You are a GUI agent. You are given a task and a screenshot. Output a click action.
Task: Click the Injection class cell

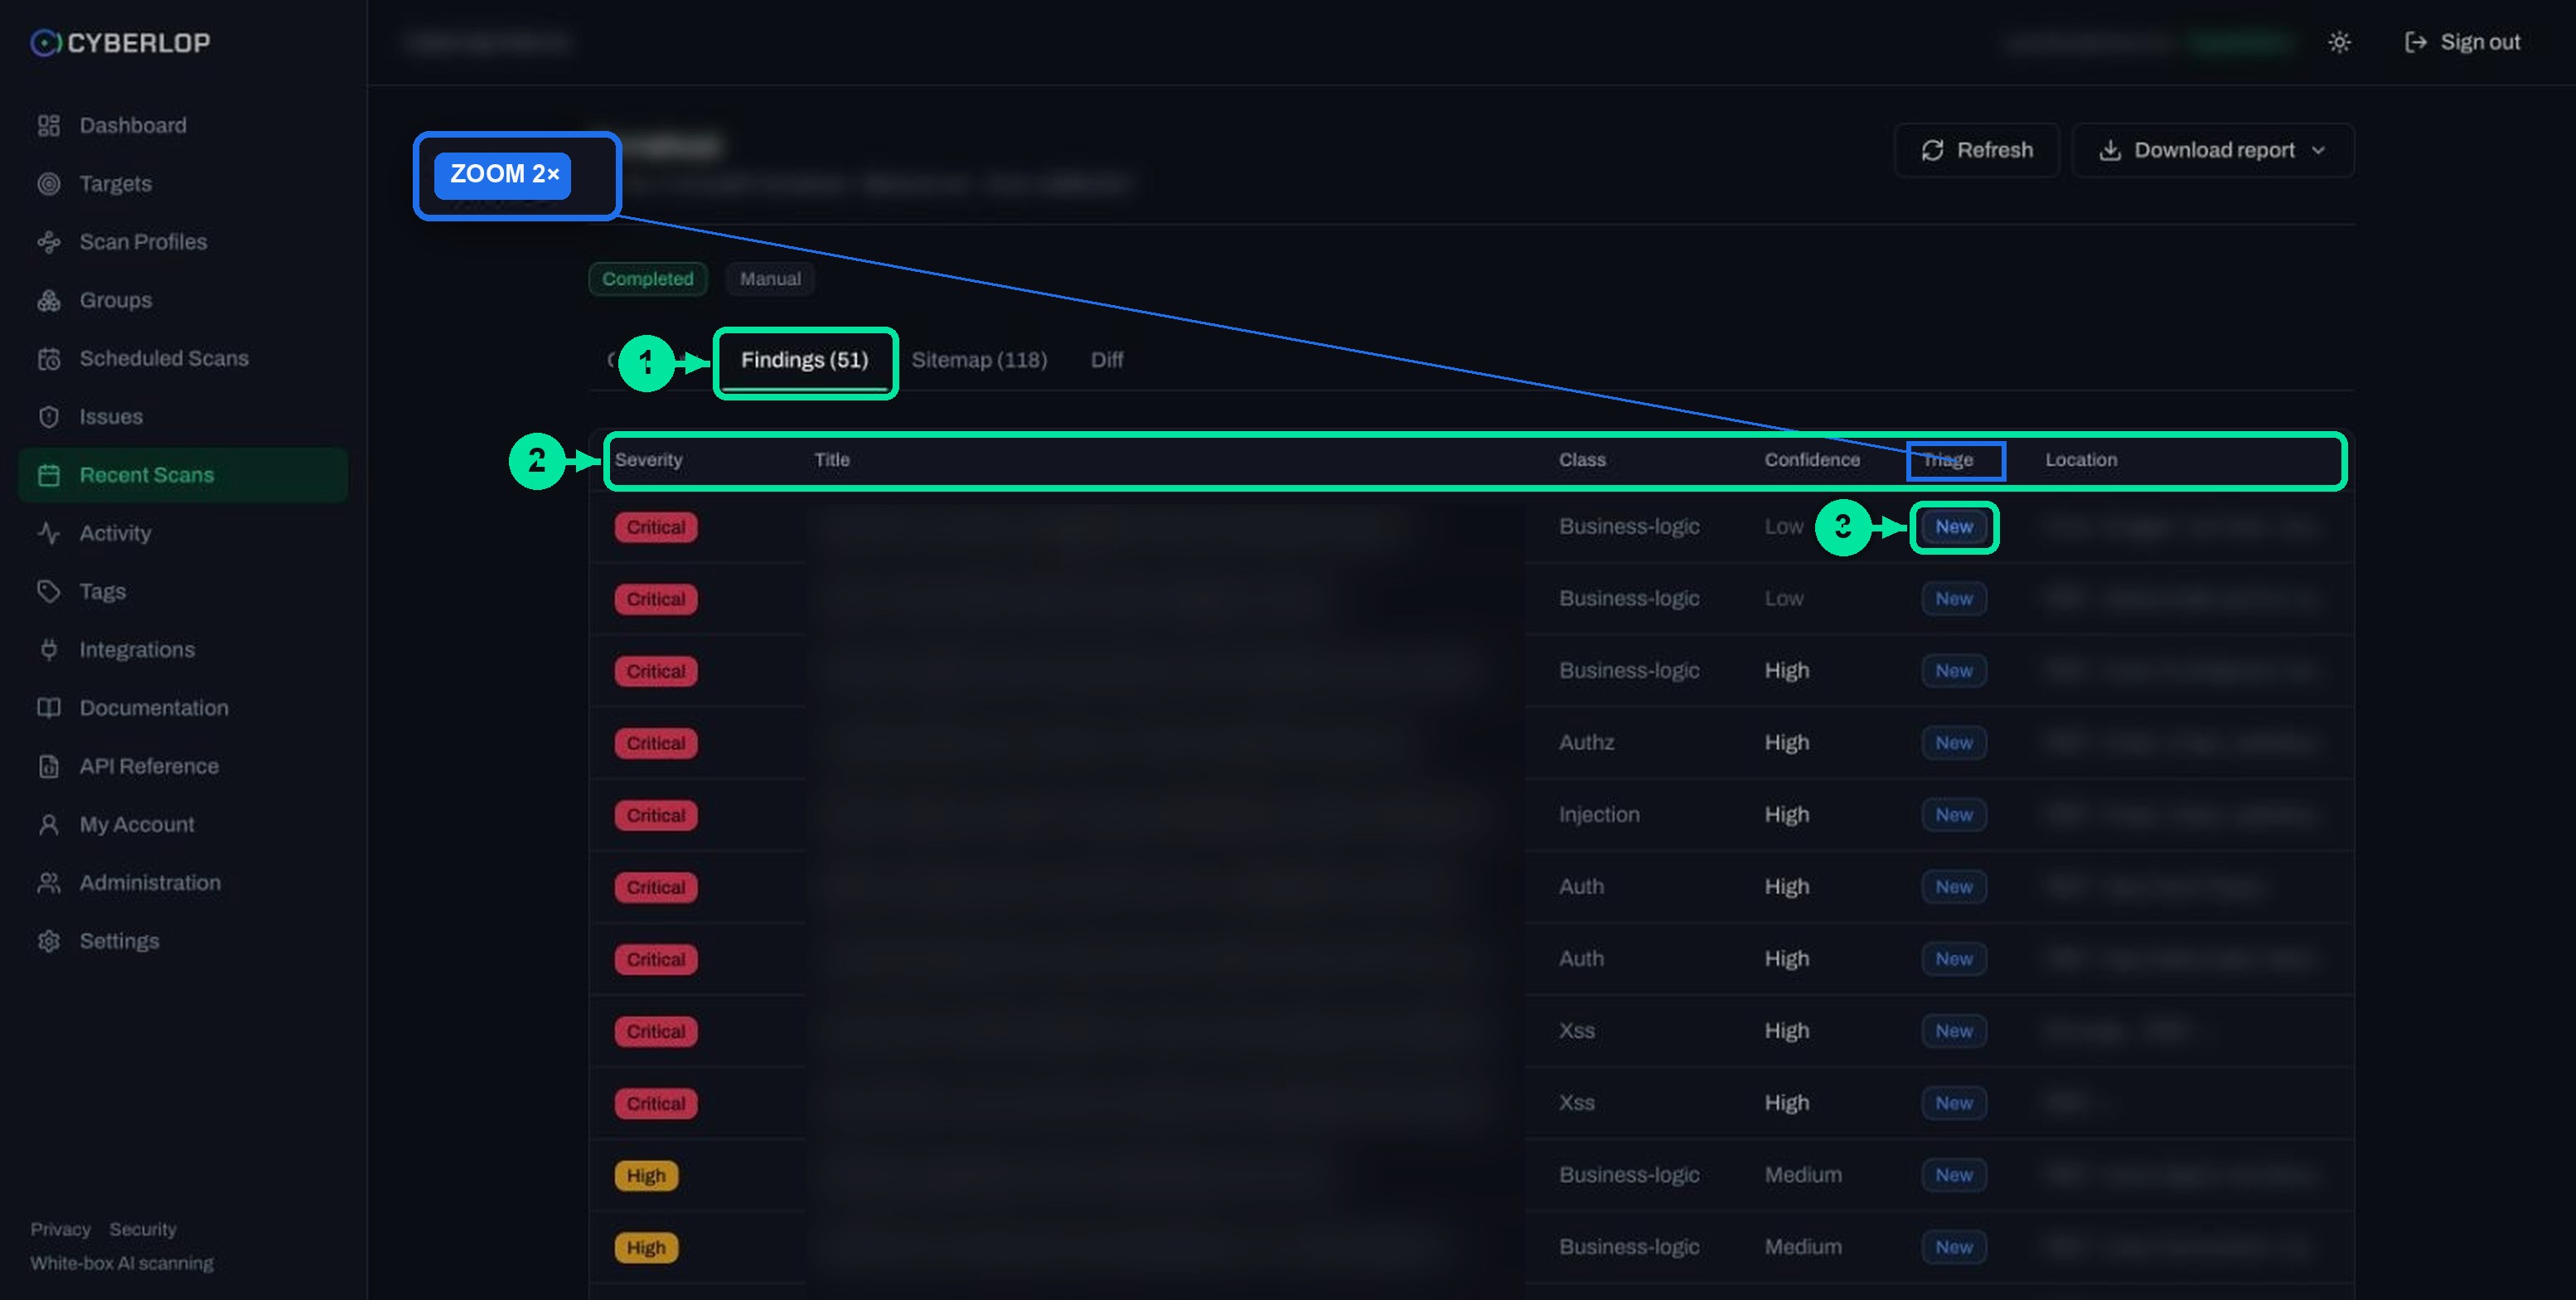1598,814
